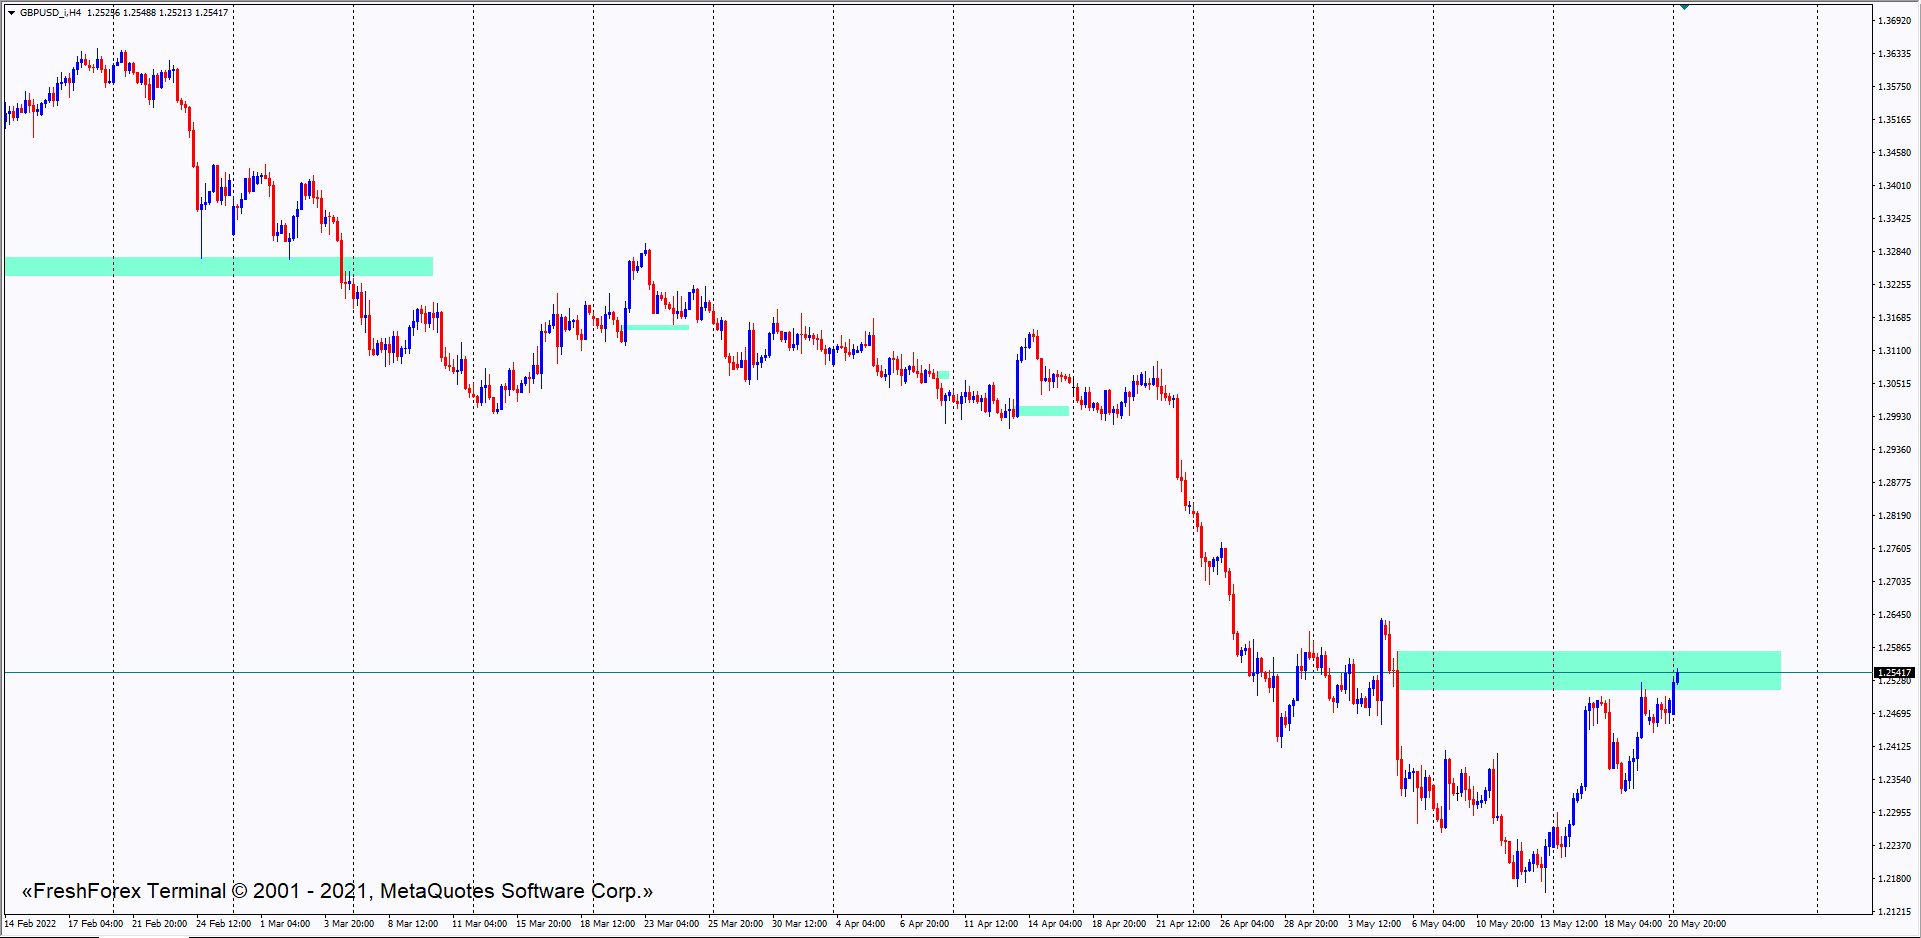
Task: Click the 10 May 20:00 time label
Action: (1504, 924)
